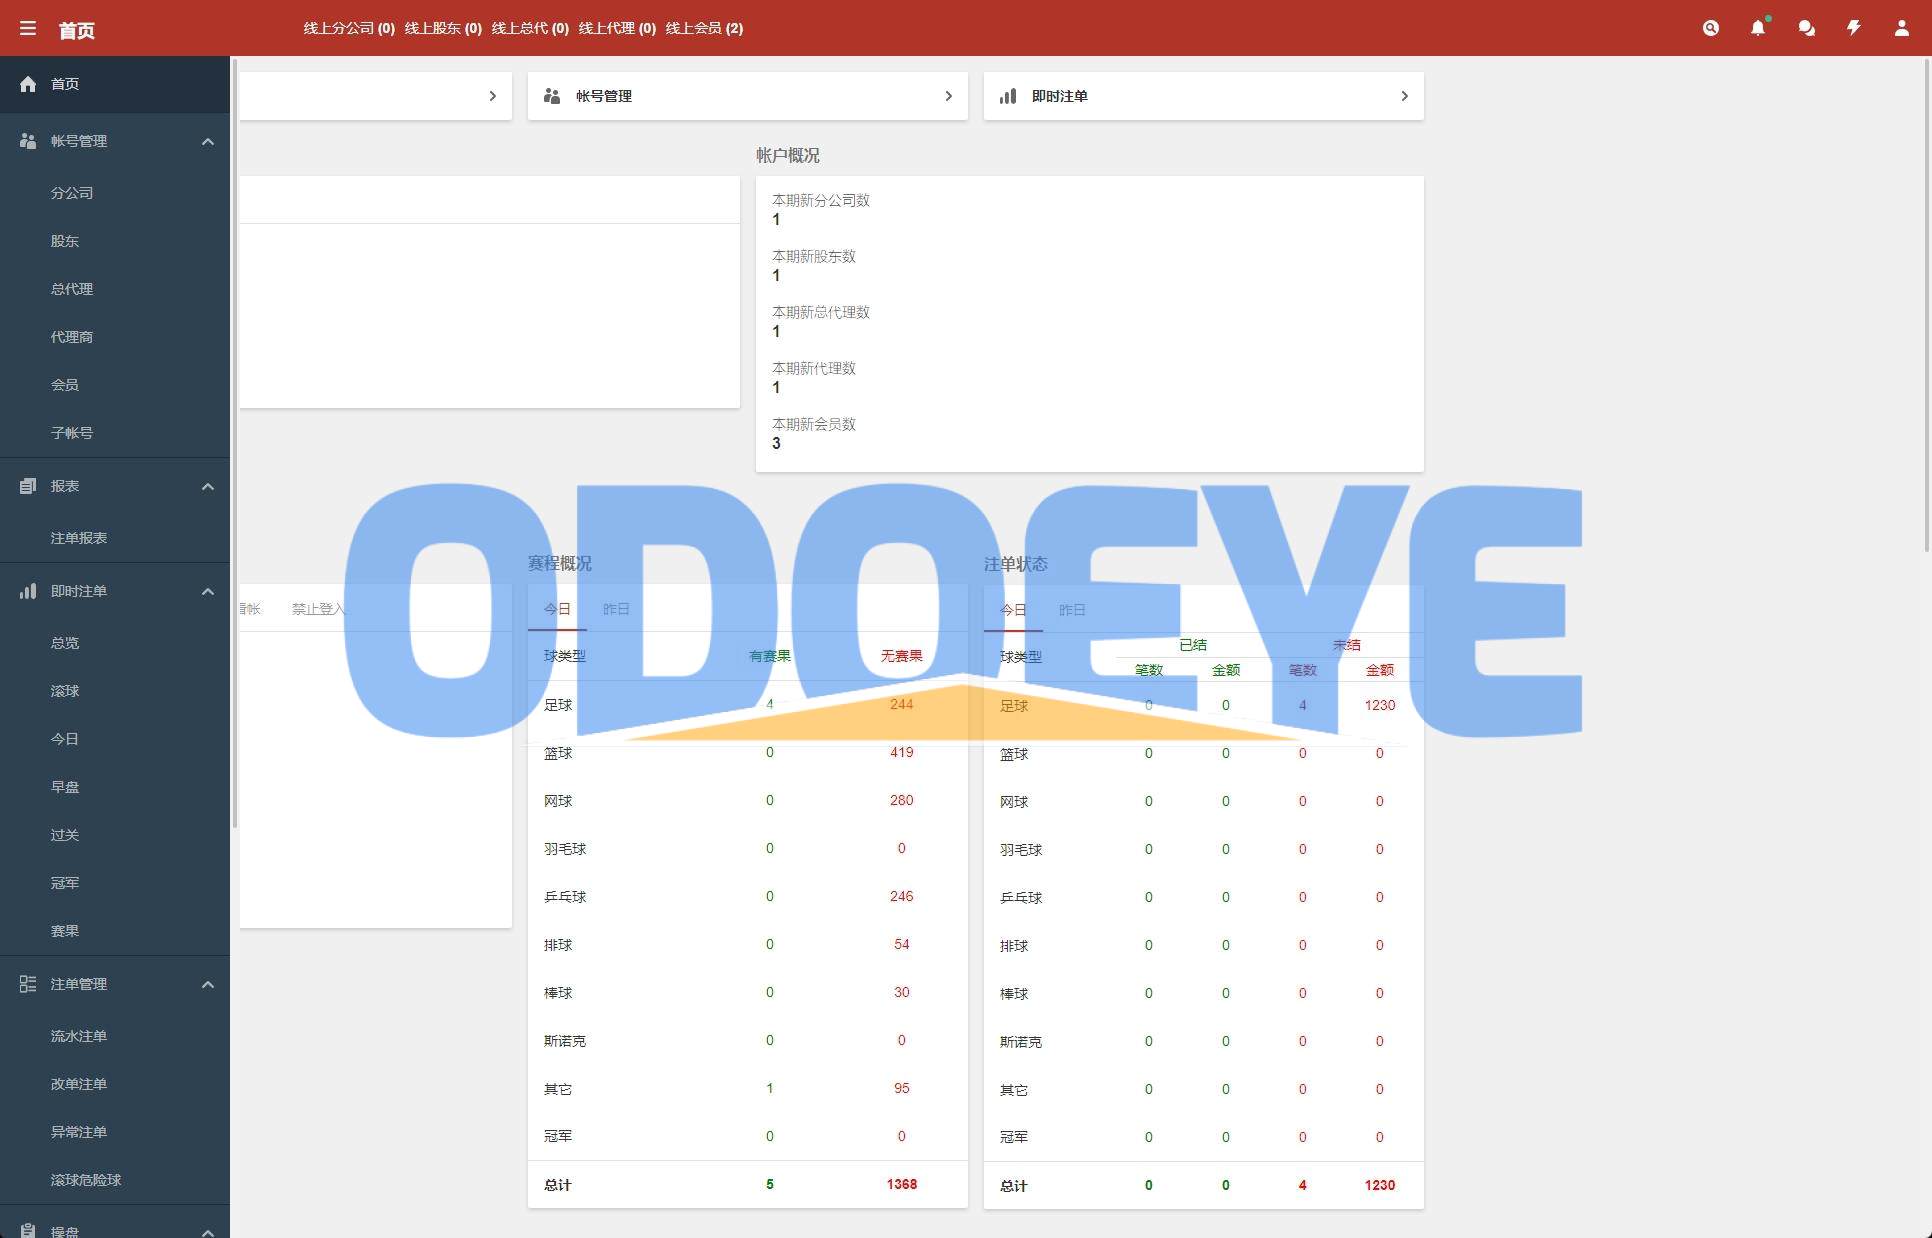Viewport: 1932px width, 1238px height.
Task: Click 线上分公司 (0) in header
Action: coord(349,28)
